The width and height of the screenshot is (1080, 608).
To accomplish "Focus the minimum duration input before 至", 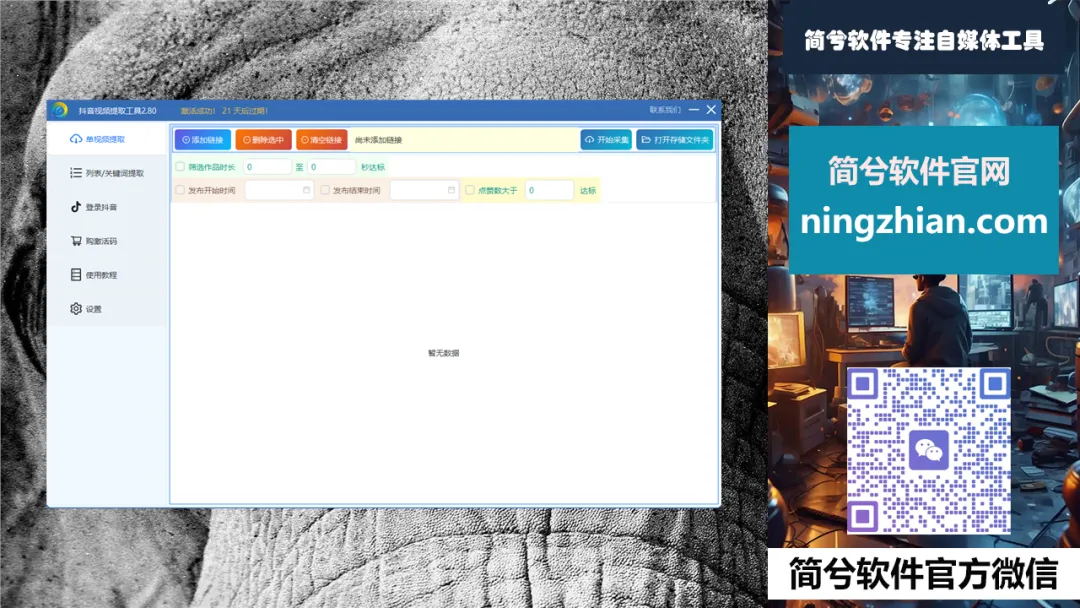I will [267, 167].
